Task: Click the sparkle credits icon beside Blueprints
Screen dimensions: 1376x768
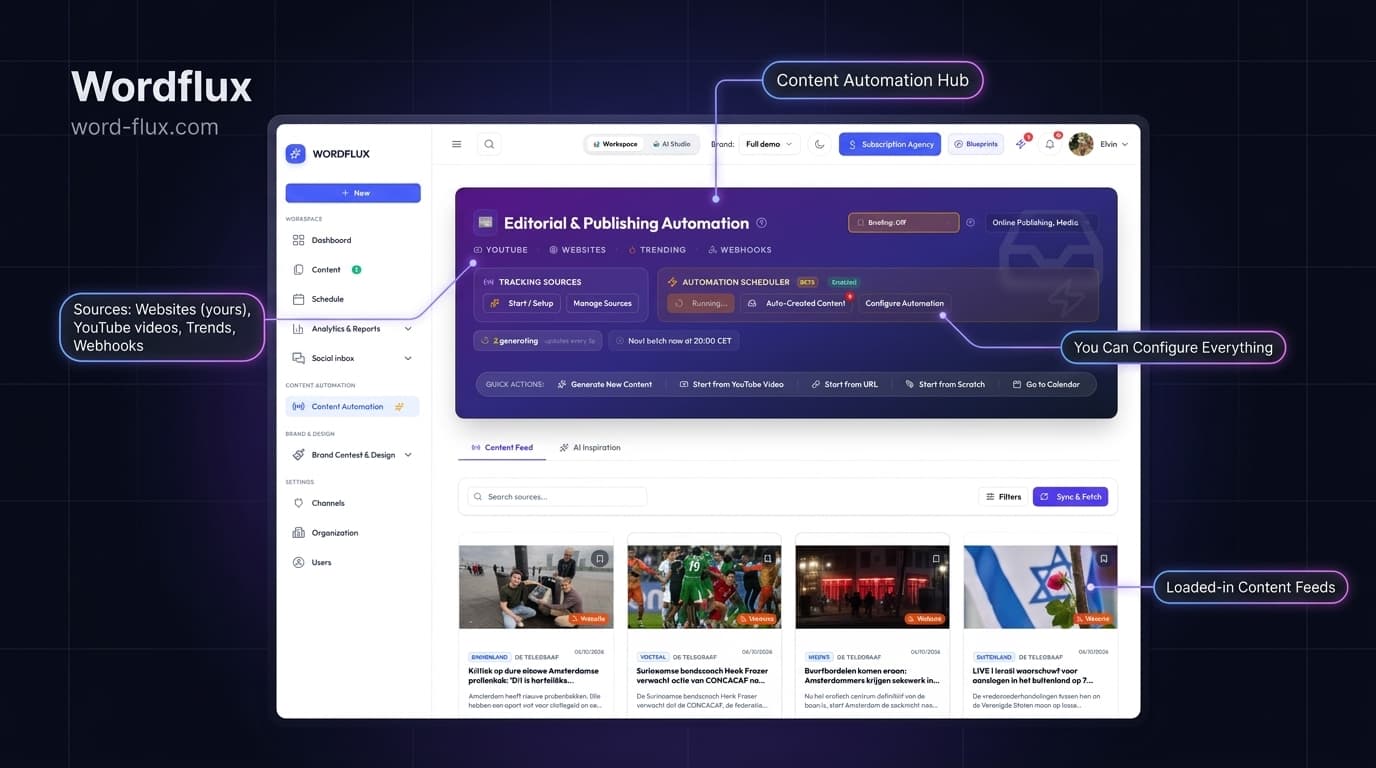Action: (x=1021, y=144)
